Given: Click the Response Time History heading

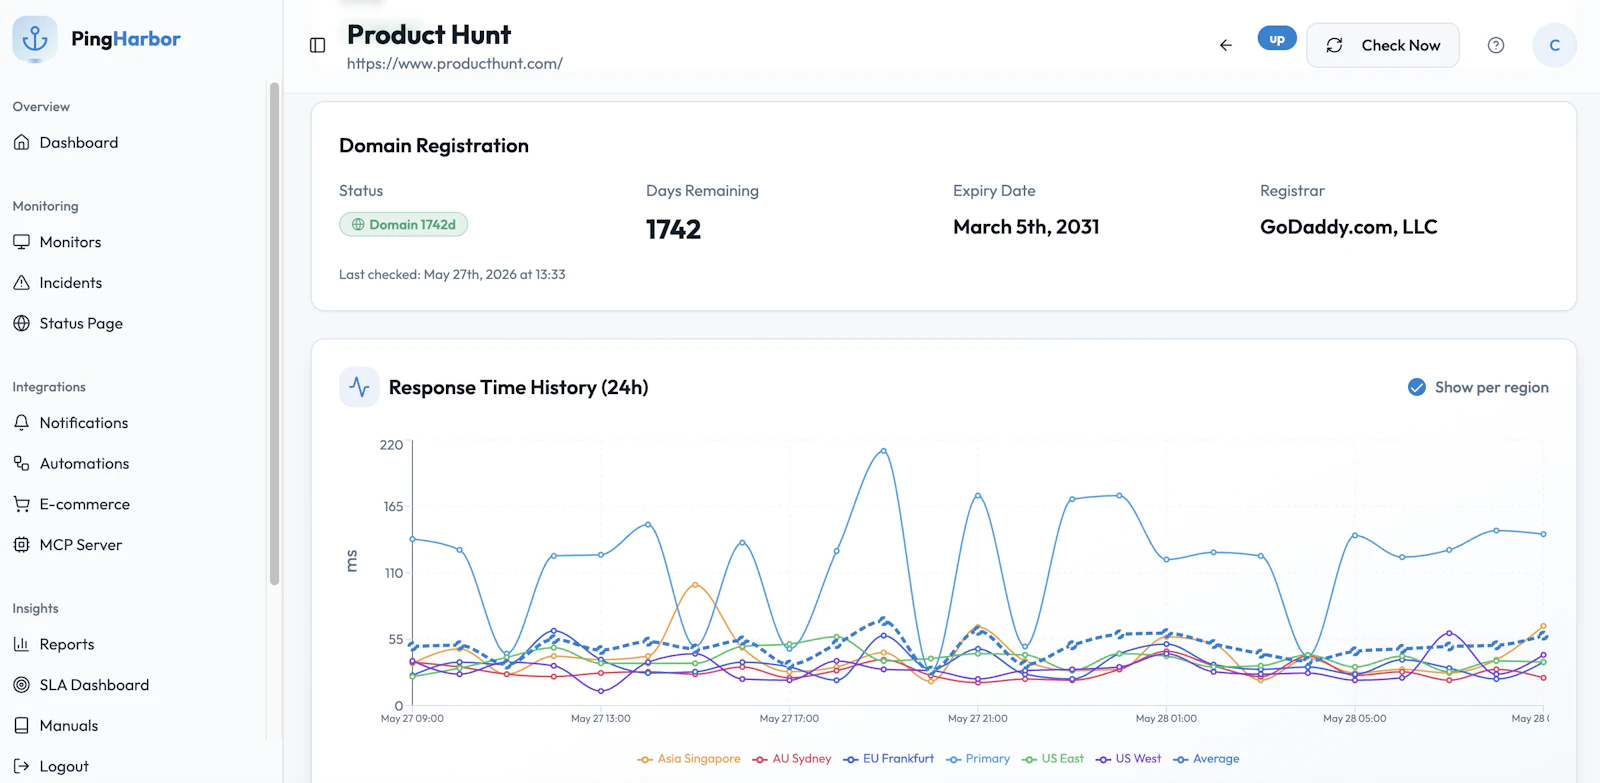Looking at the screenshot, I should 518,388.
